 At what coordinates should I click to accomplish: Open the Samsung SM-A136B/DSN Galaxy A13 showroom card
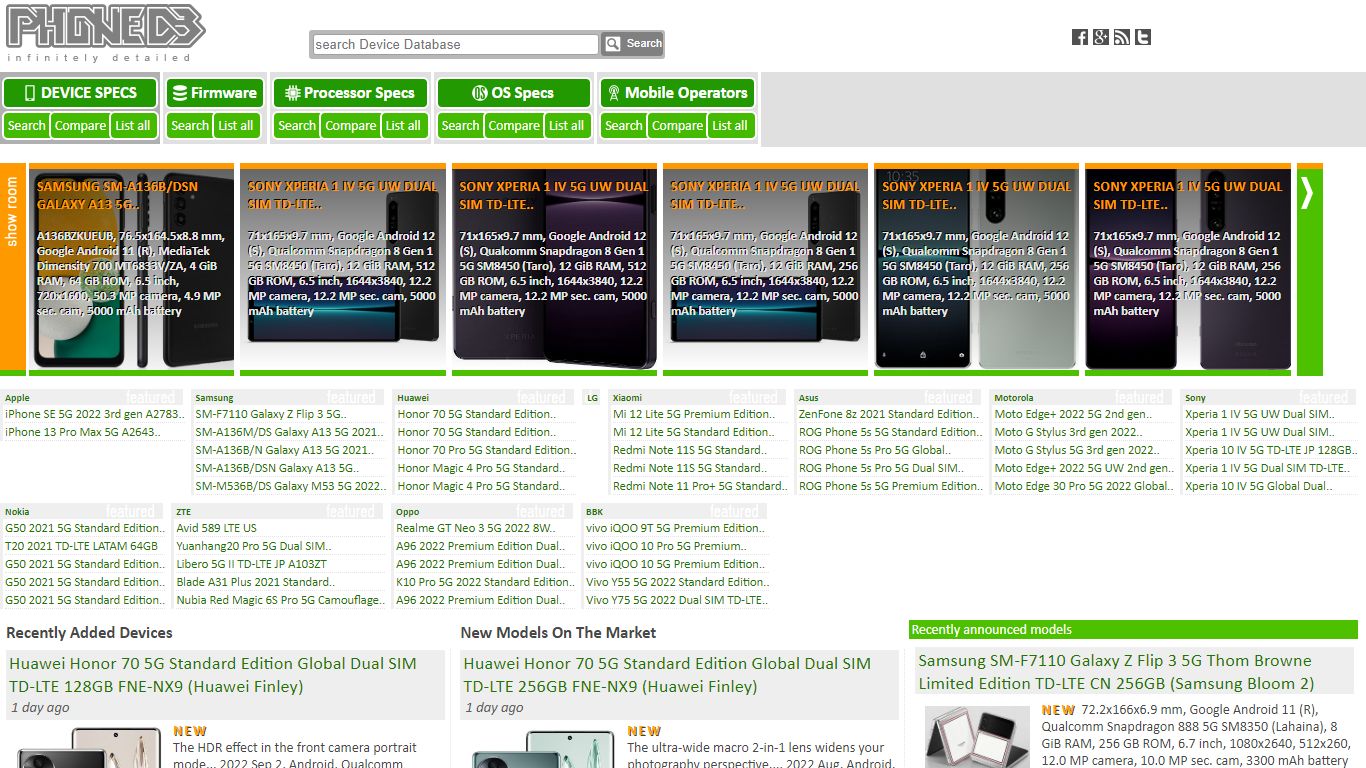(x=131, y=270)
